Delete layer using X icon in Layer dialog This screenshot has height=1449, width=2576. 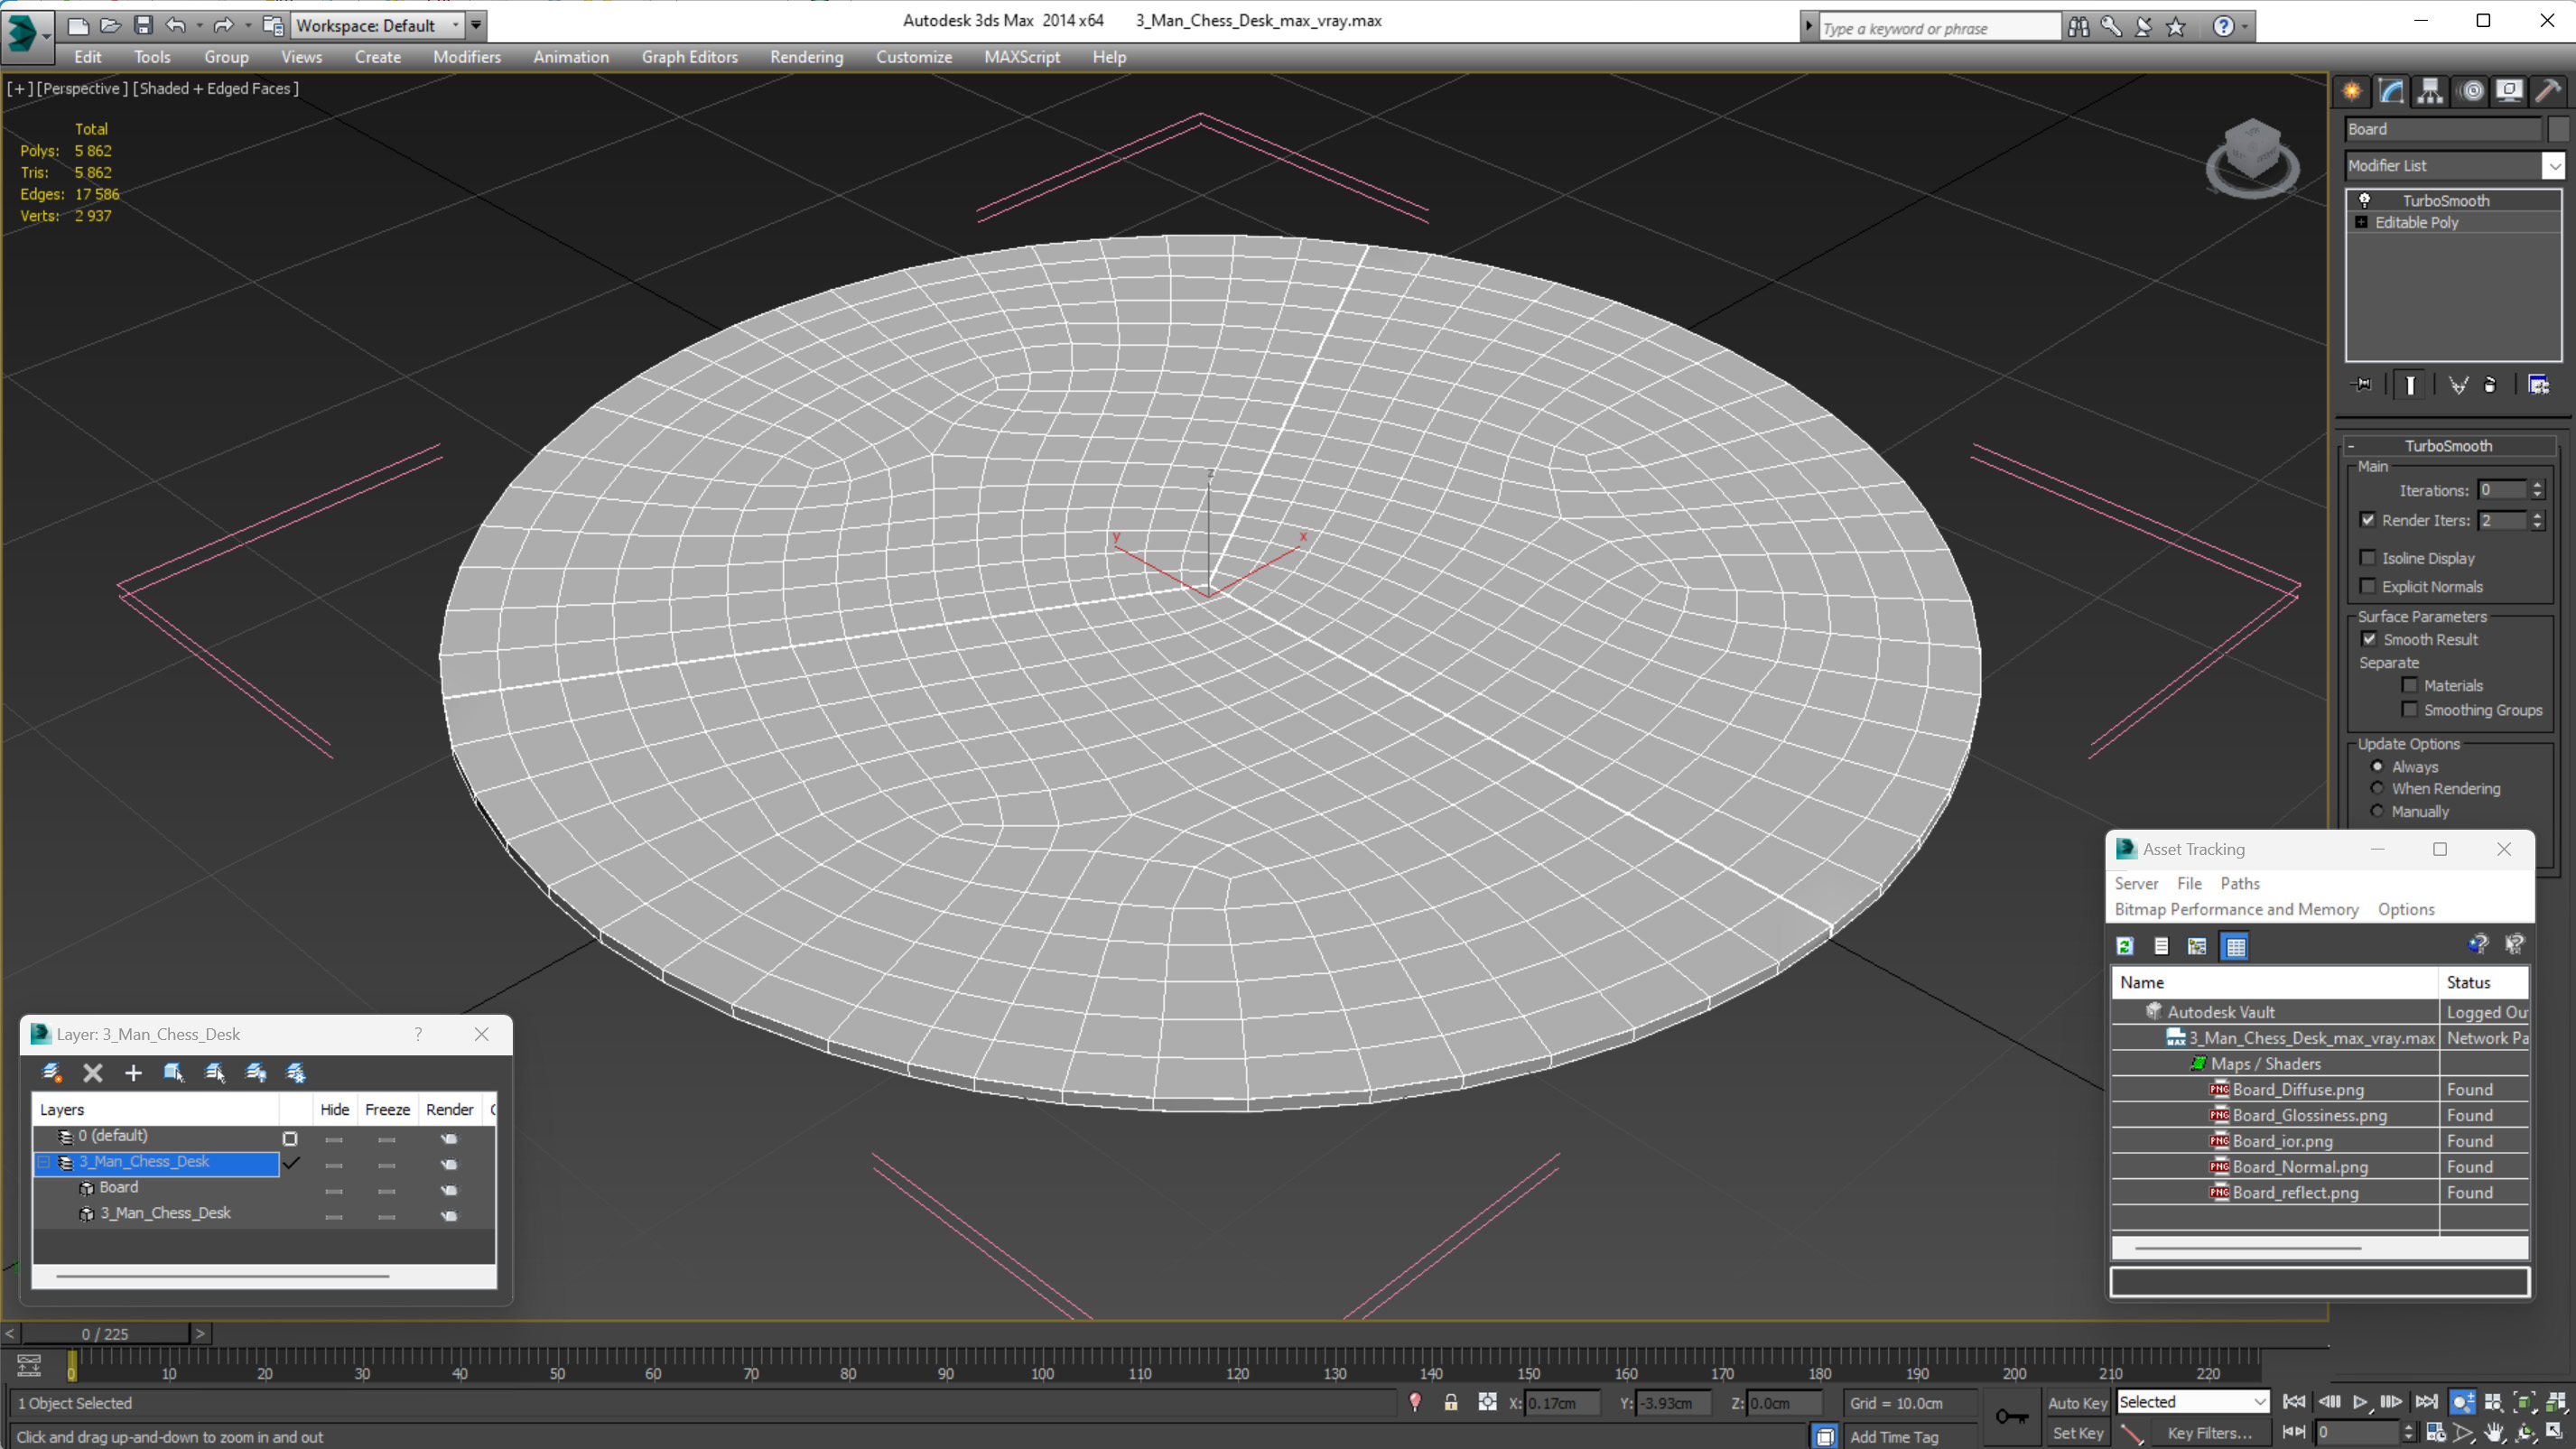pyautogui.click(x=93, y=1073)
